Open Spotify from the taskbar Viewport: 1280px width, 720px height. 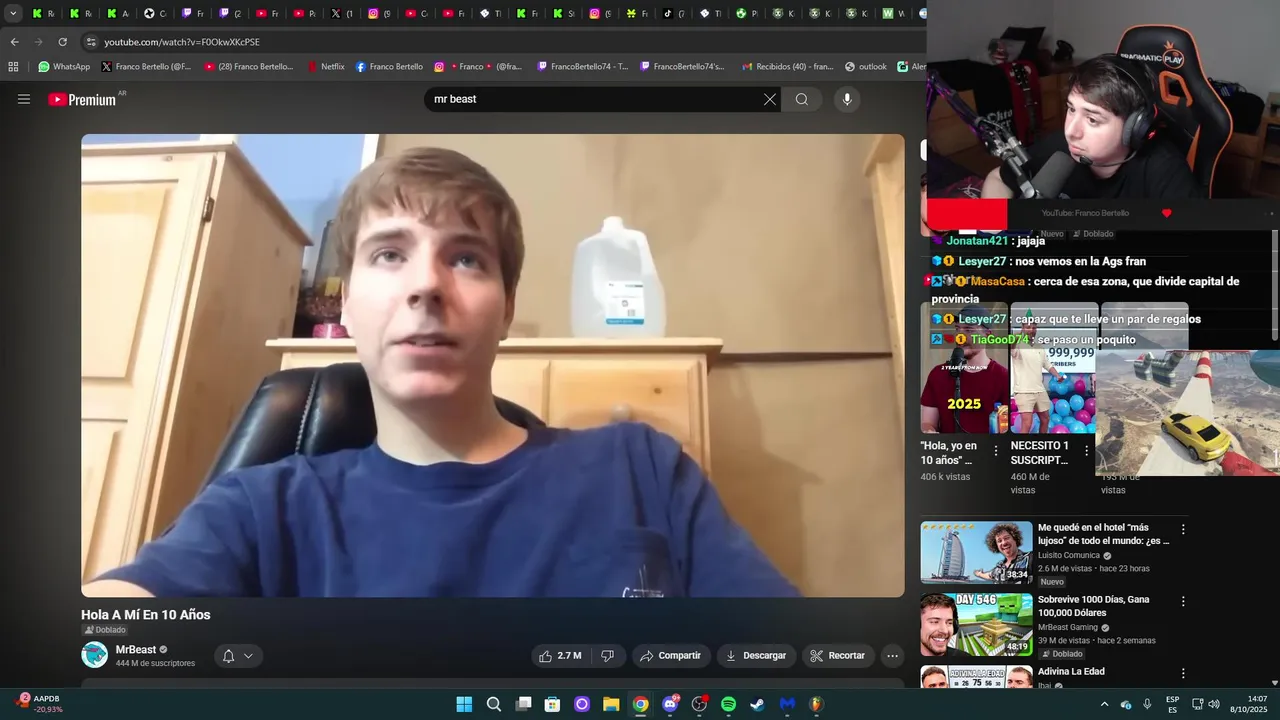pos(728,704)
